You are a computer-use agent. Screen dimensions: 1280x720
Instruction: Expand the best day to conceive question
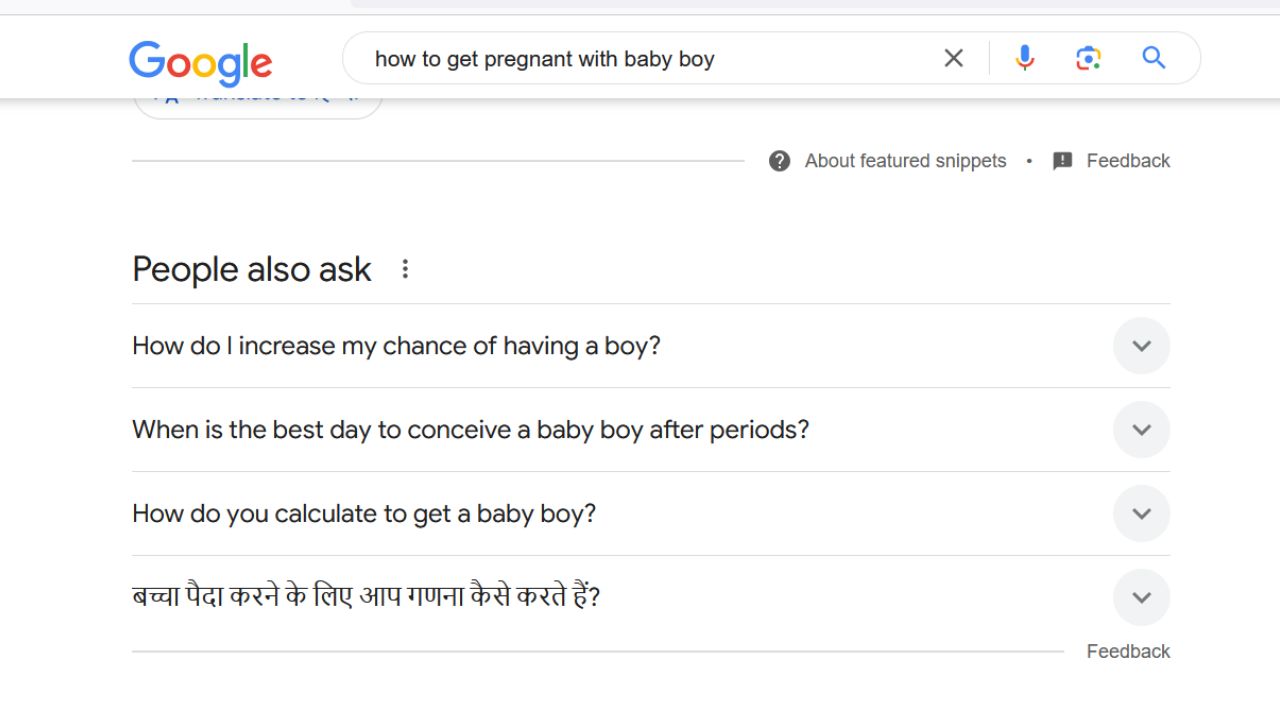[1141, 429]
